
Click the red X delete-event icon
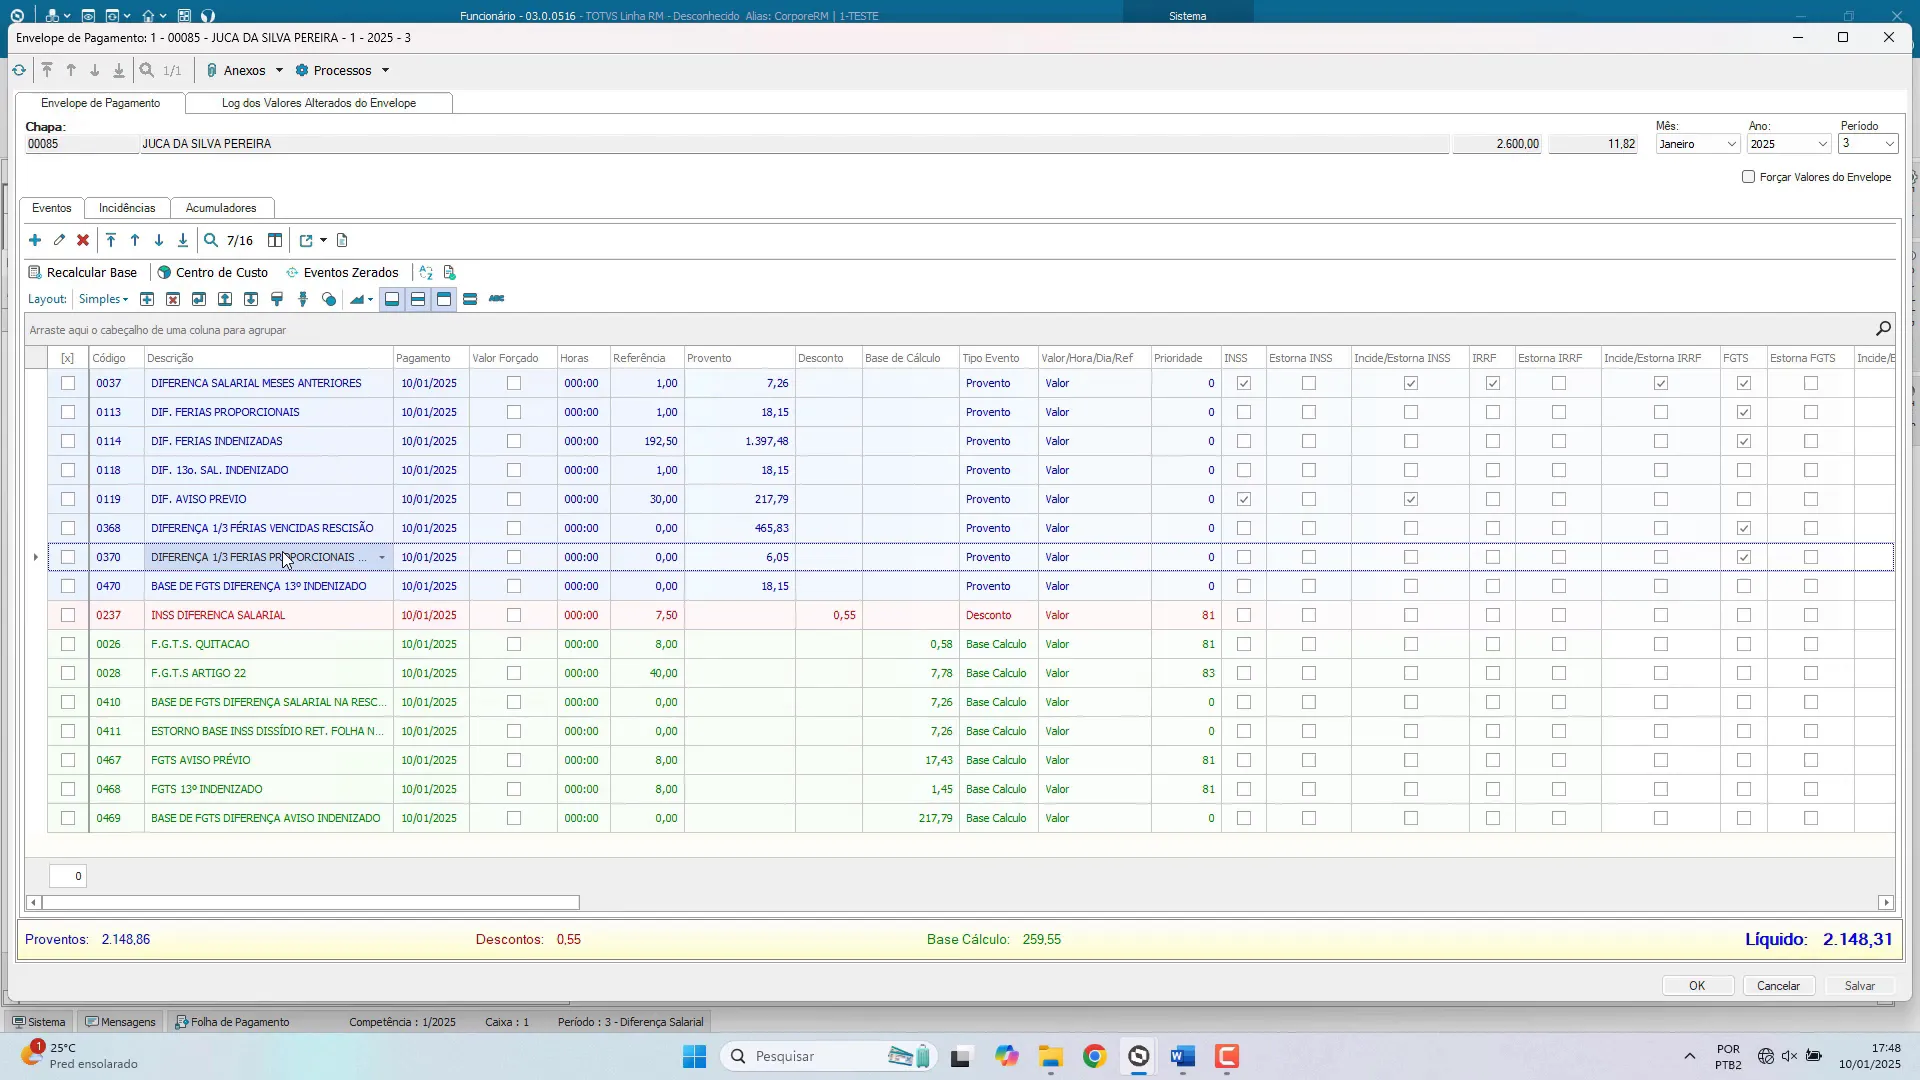pyautogui.click(x=83, y=241)
